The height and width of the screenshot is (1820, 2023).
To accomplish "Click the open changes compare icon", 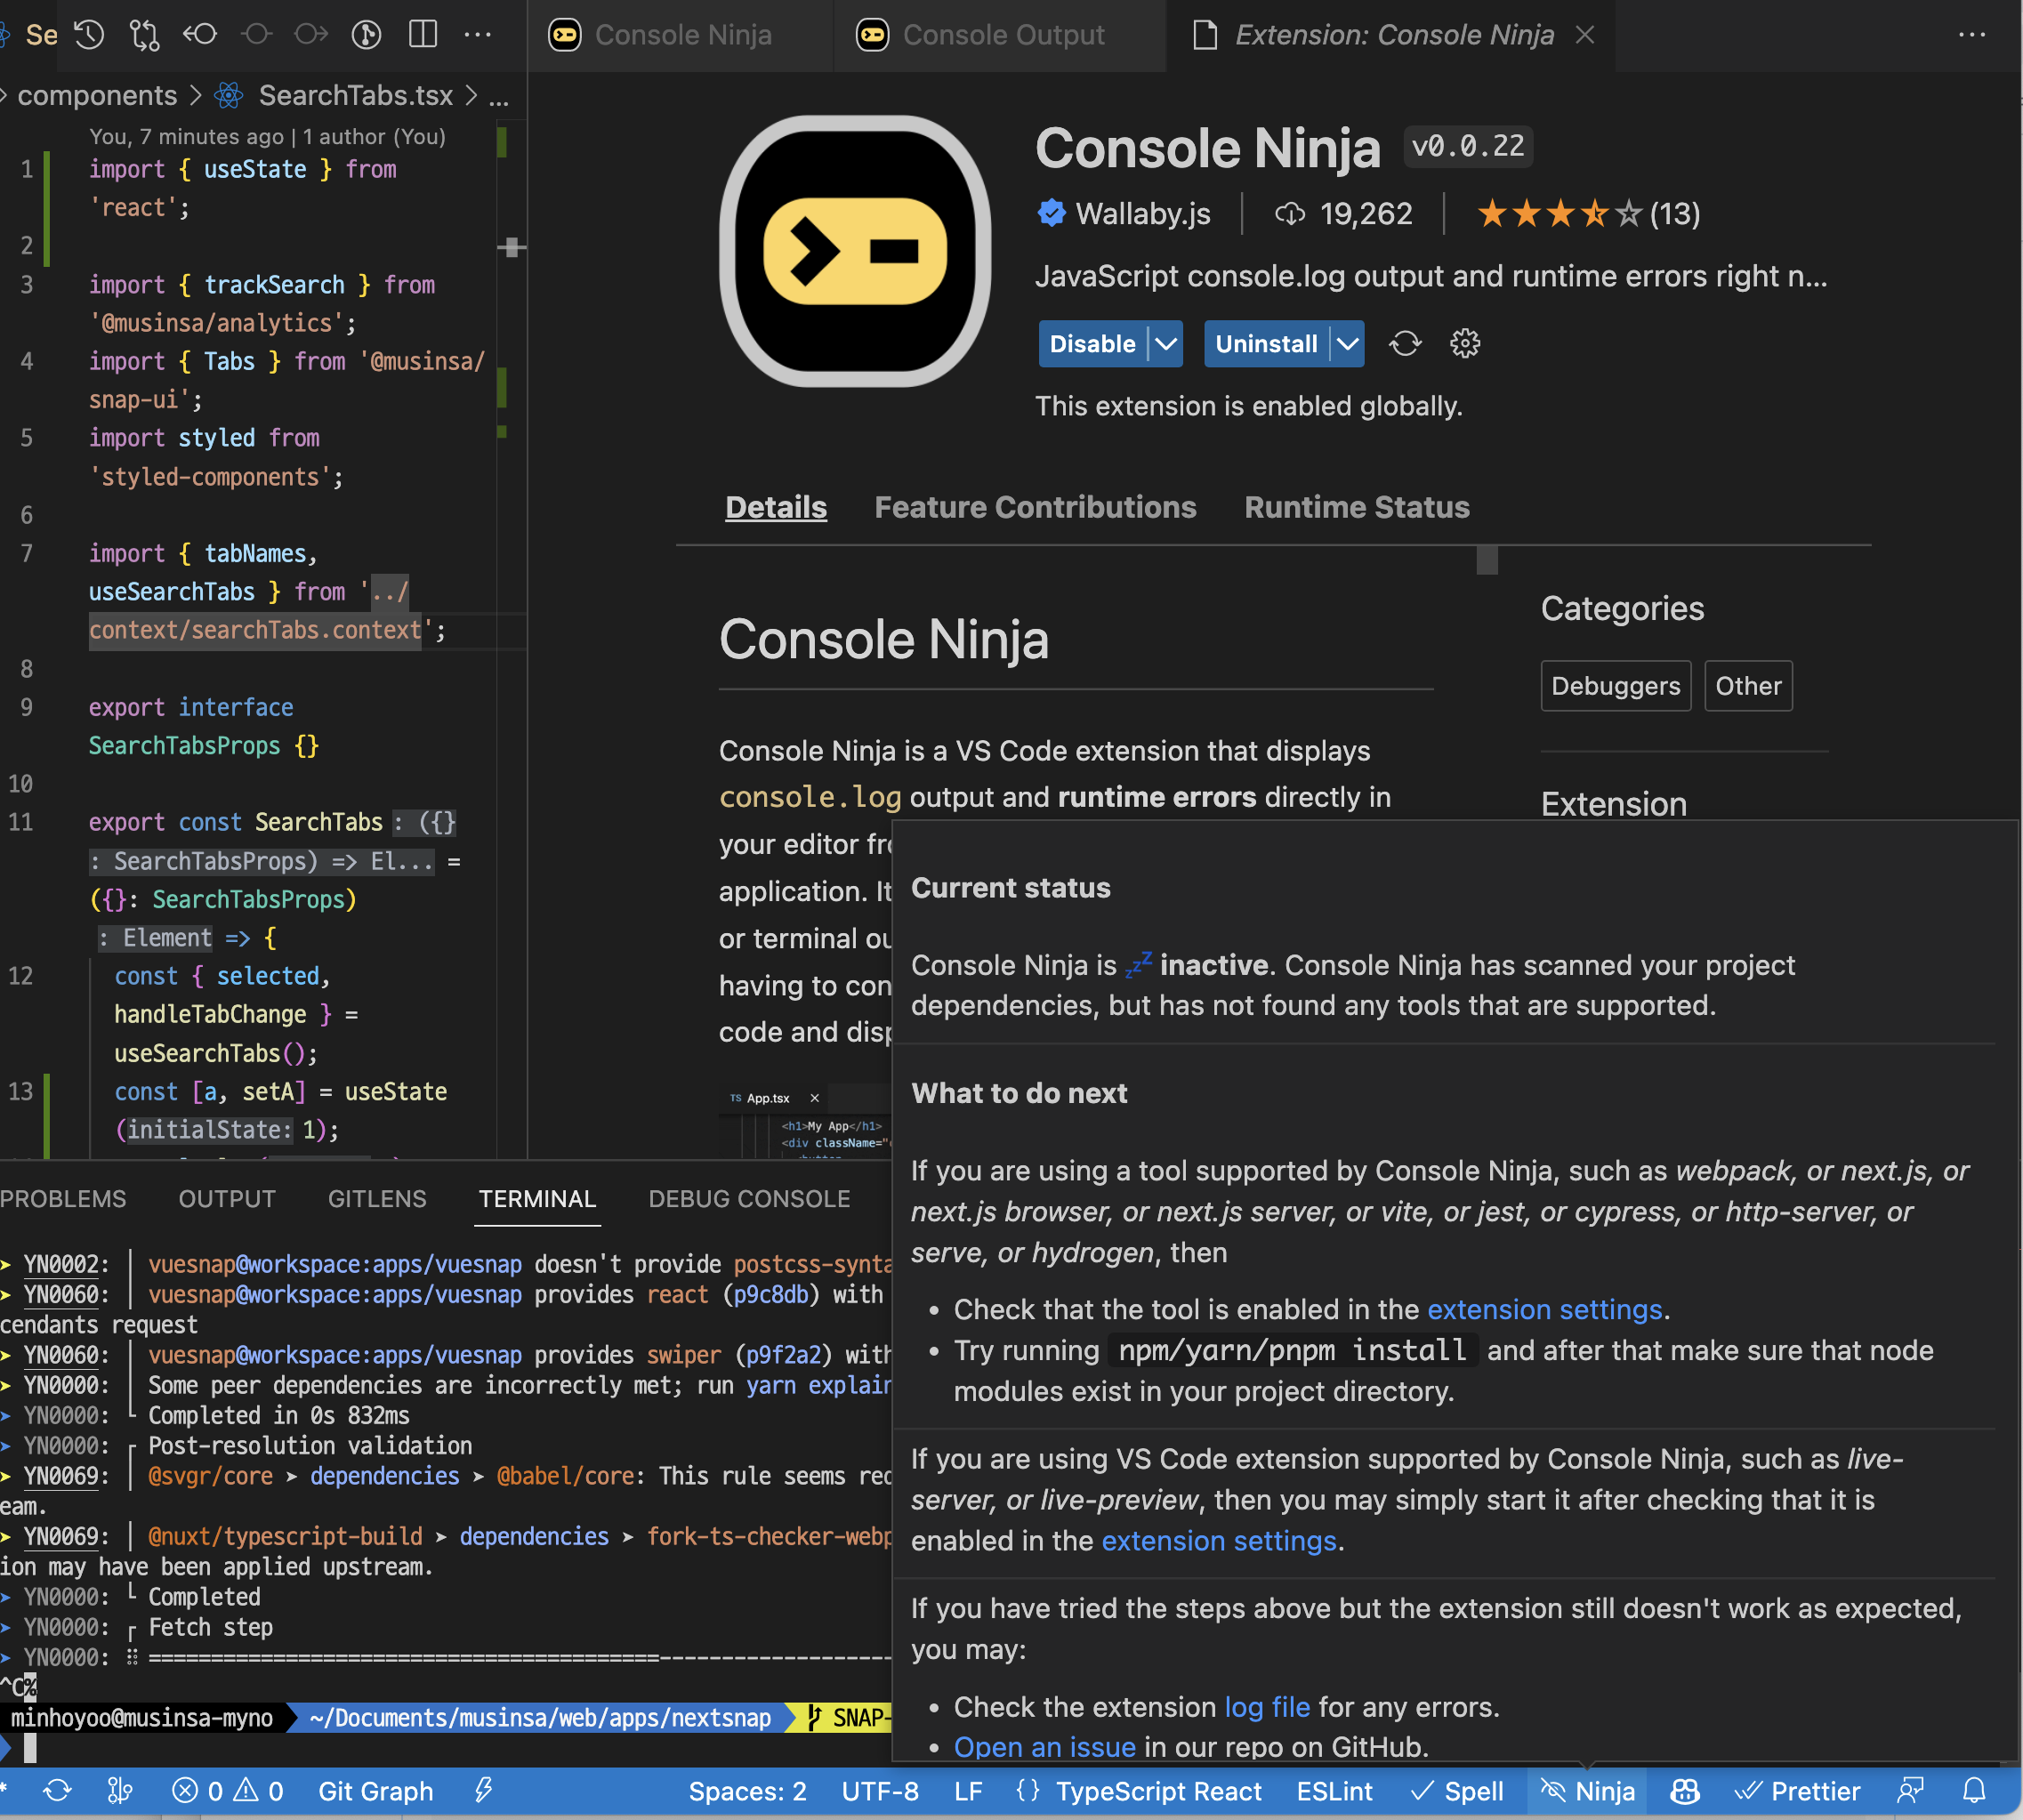I will [144, 35].
